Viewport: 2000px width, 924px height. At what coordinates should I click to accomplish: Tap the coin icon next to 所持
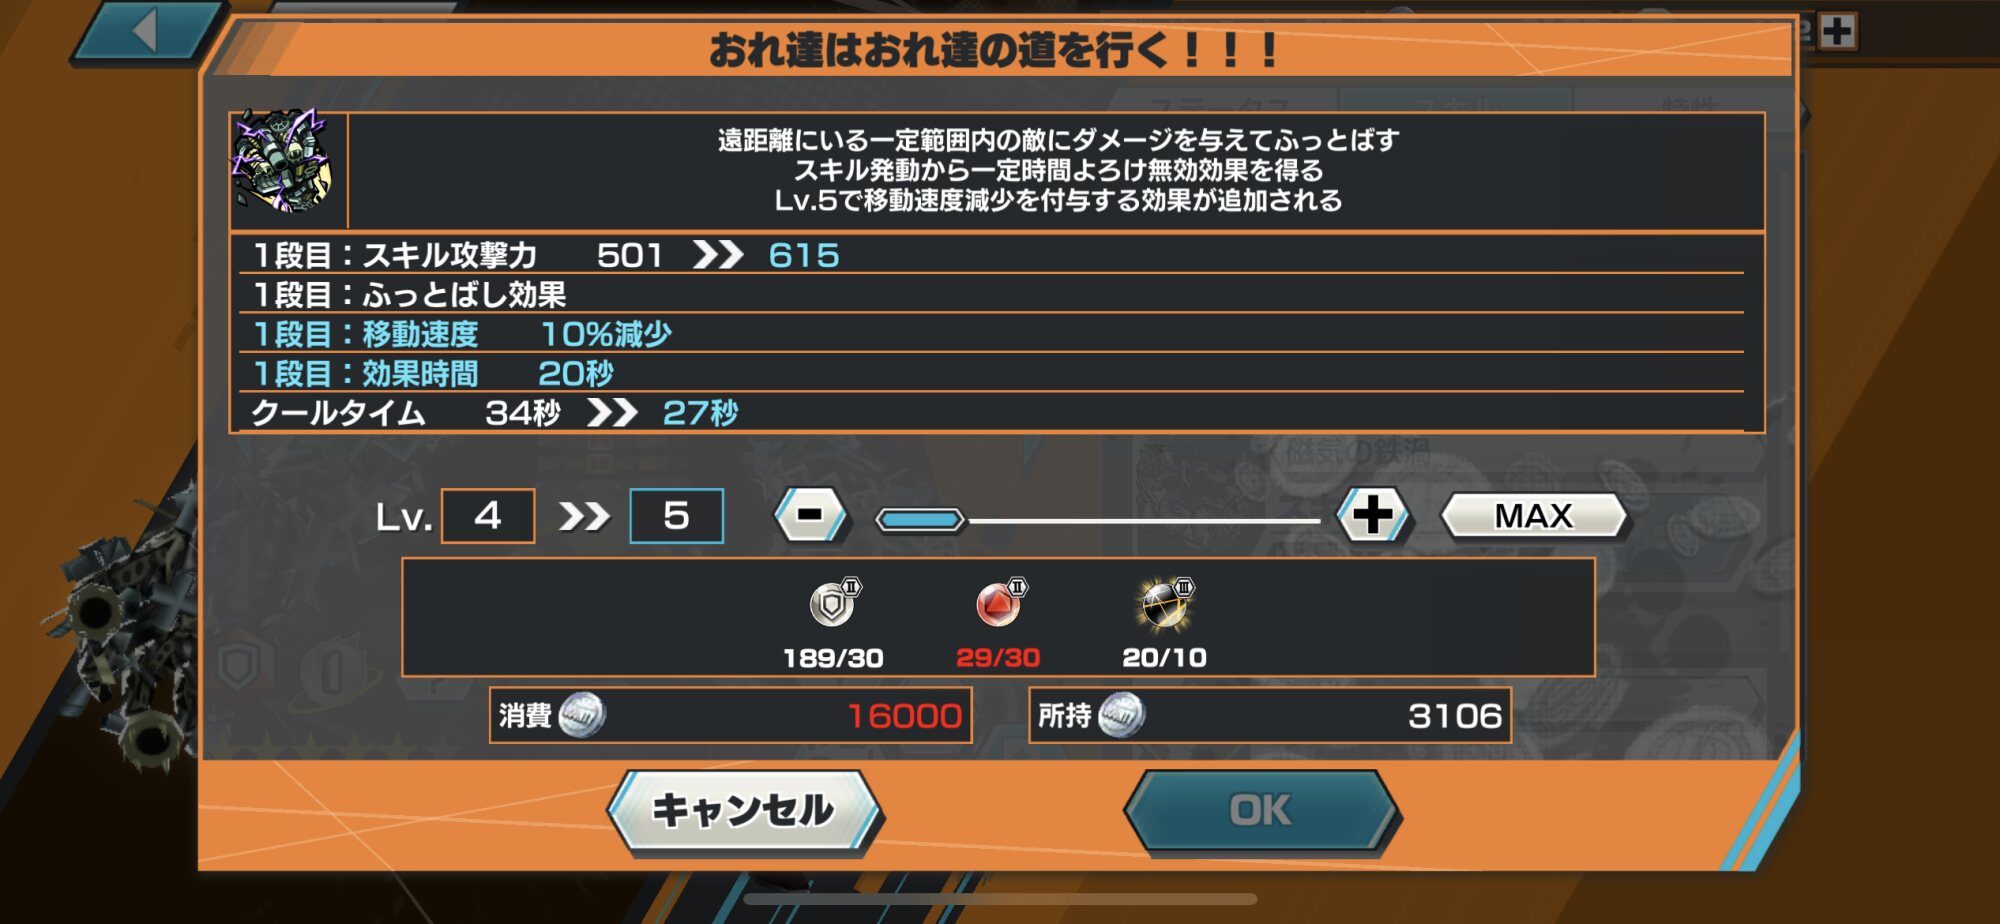(1122, 716)
